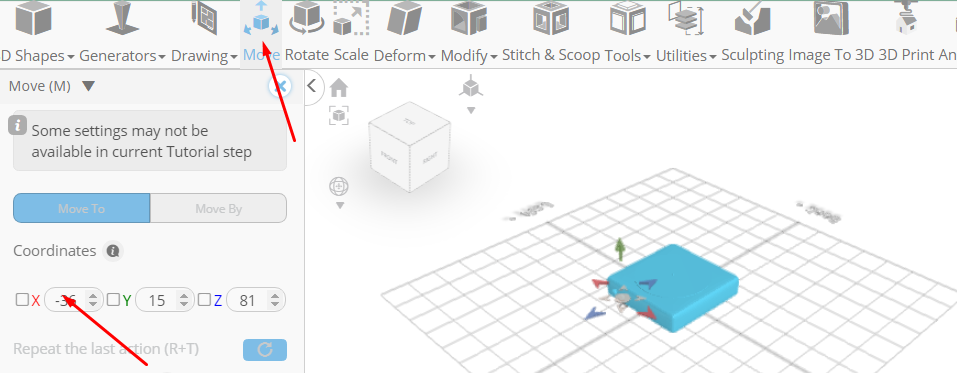Click the Home view icon
This screenshot has height=373, width=957.
point(339,89)
